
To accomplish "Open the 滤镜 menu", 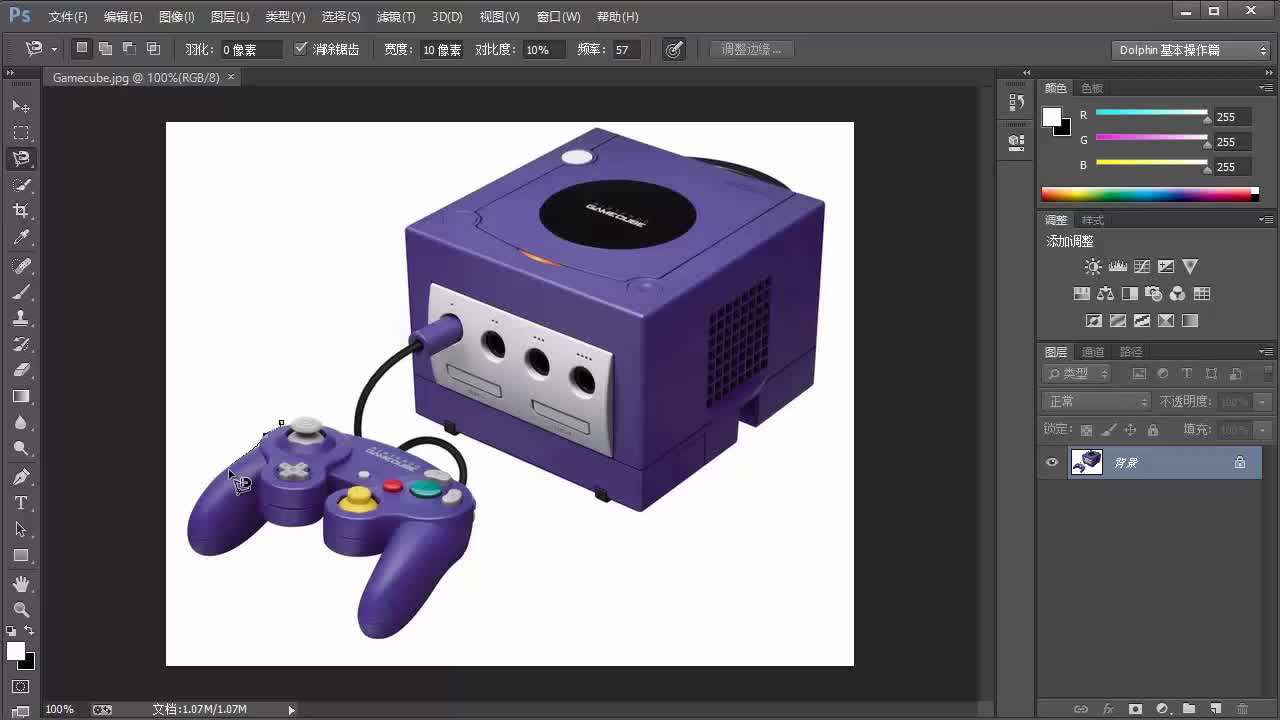I will (x=396, y=16).
